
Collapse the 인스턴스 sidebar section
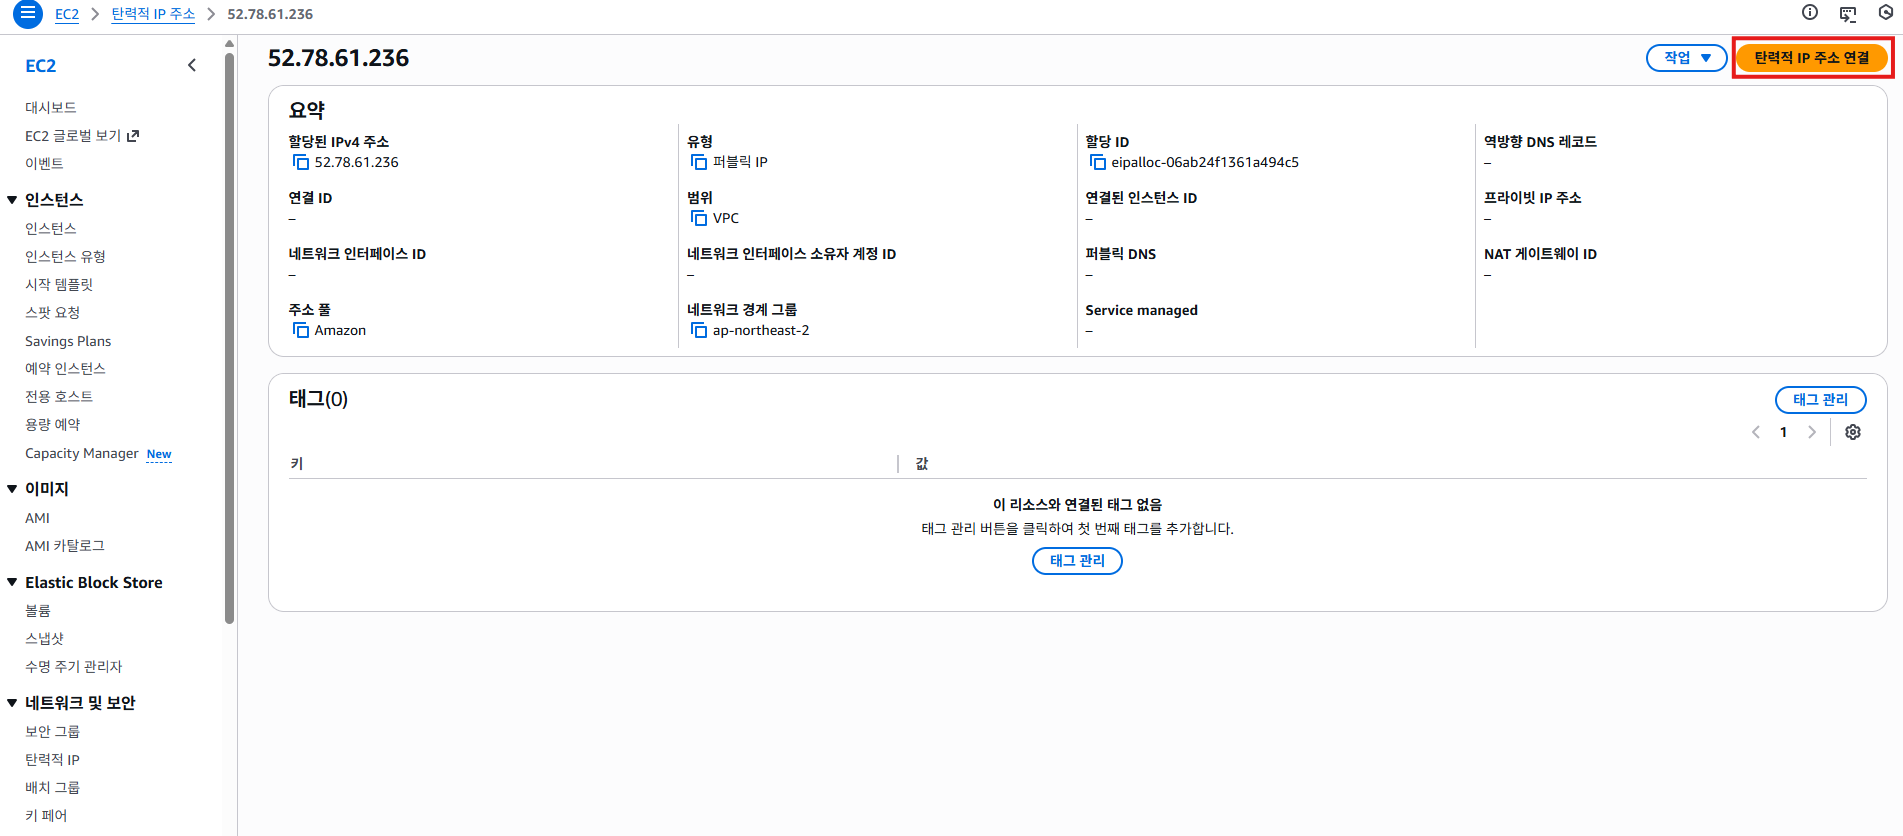tap(12, 200)
